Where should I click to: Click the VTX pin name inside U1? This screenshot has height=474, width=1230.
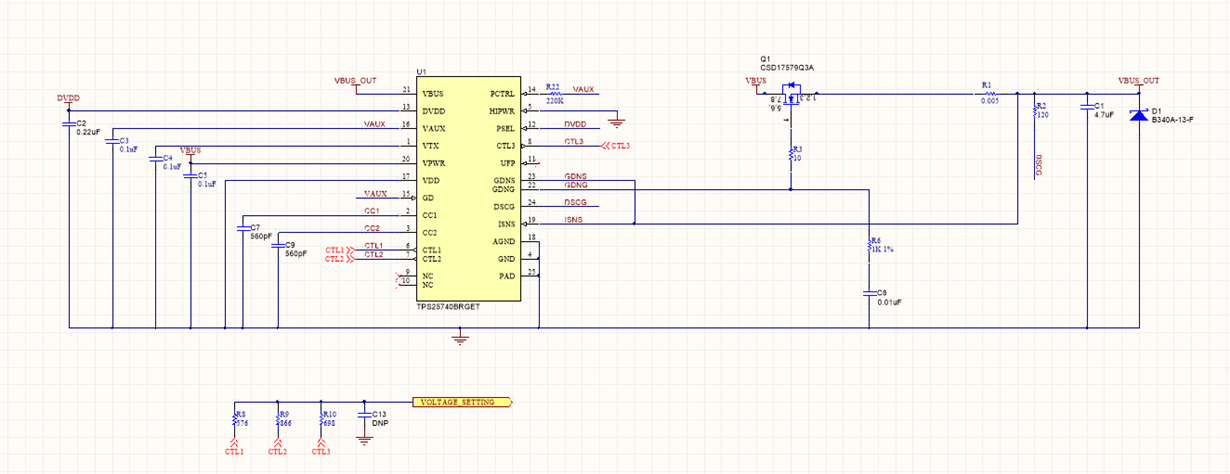click(x=431, y=145)
